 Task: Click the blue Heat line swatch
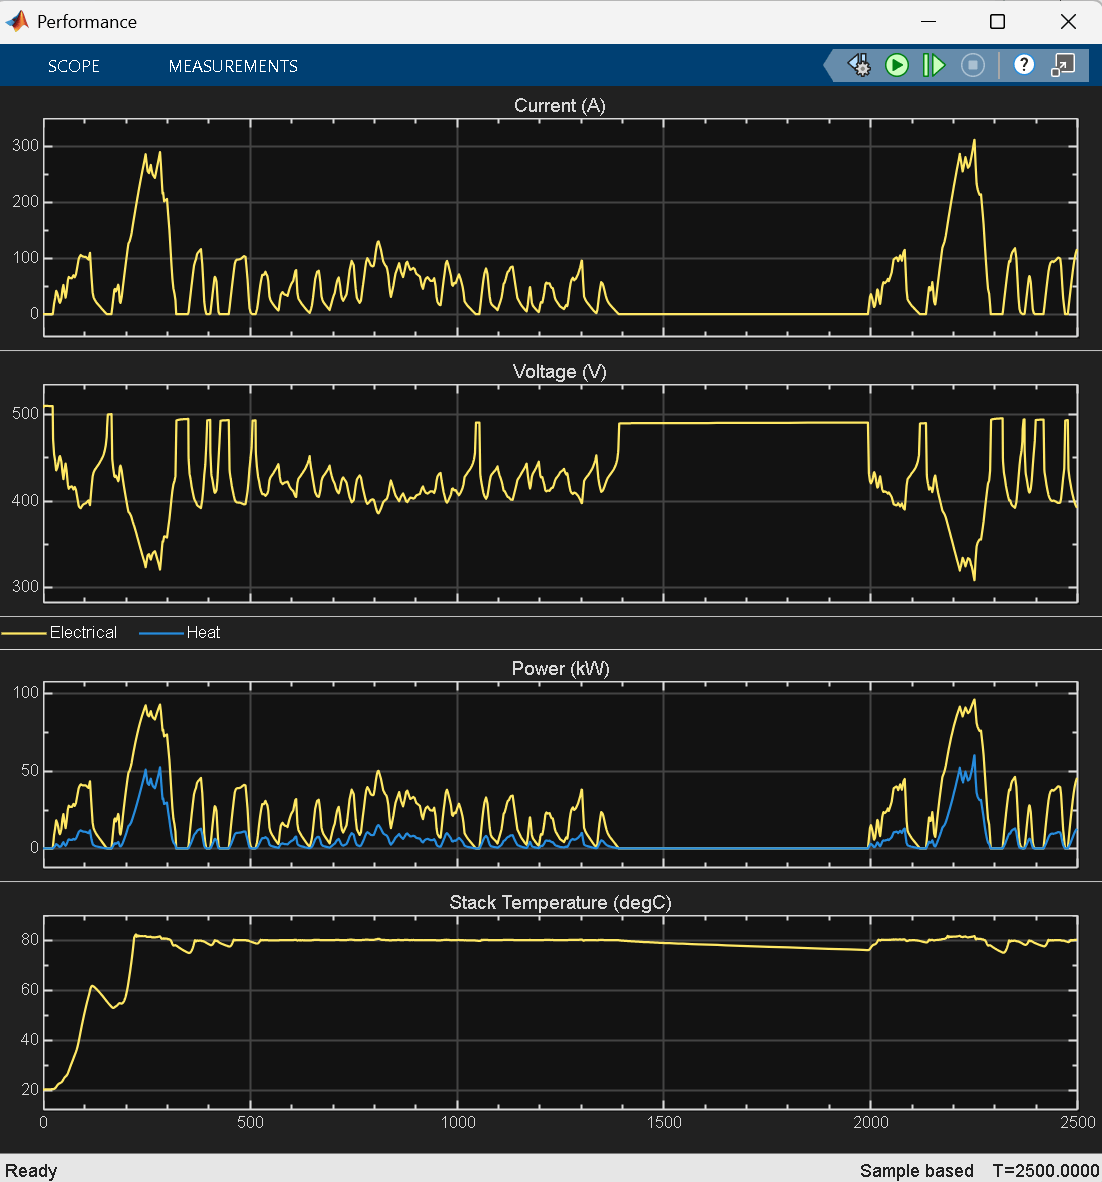tap(161, 633)
